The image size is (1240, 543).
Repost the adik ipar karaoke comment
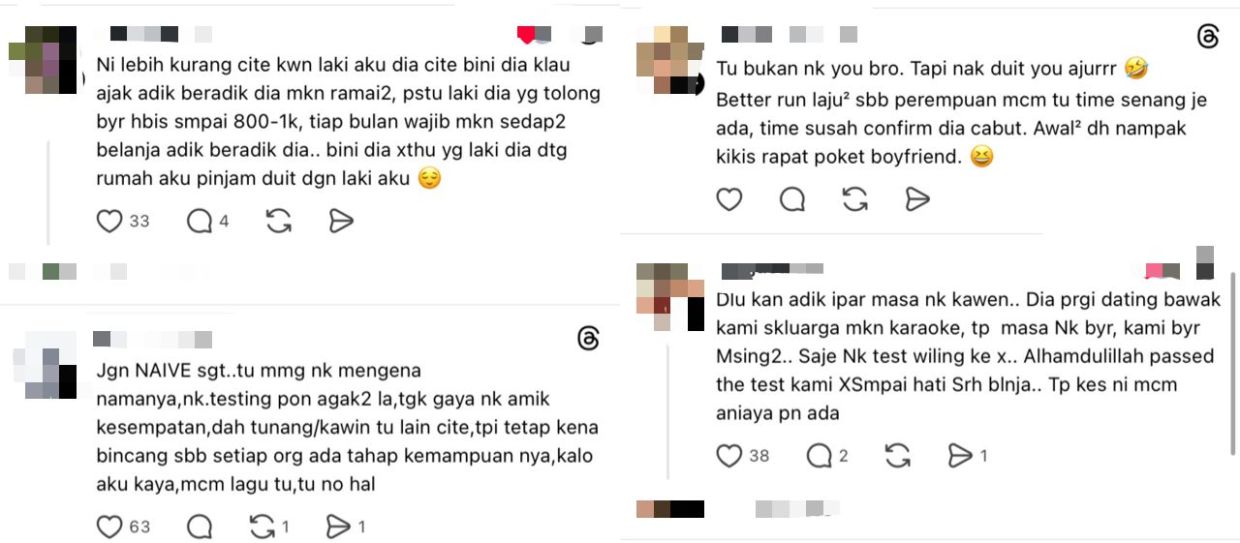(x=898, y=456)
